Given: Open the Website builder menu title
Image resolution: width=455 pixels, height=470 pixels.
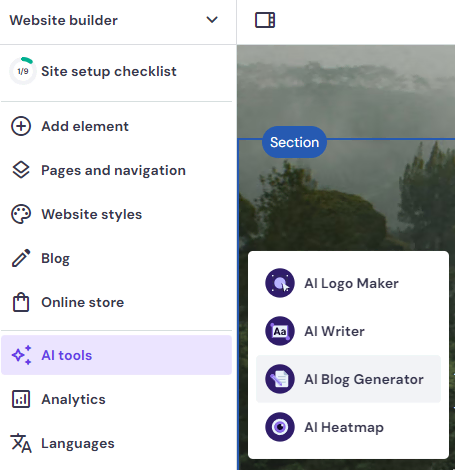Looking at the screenshot, I should tap(63, 20).
